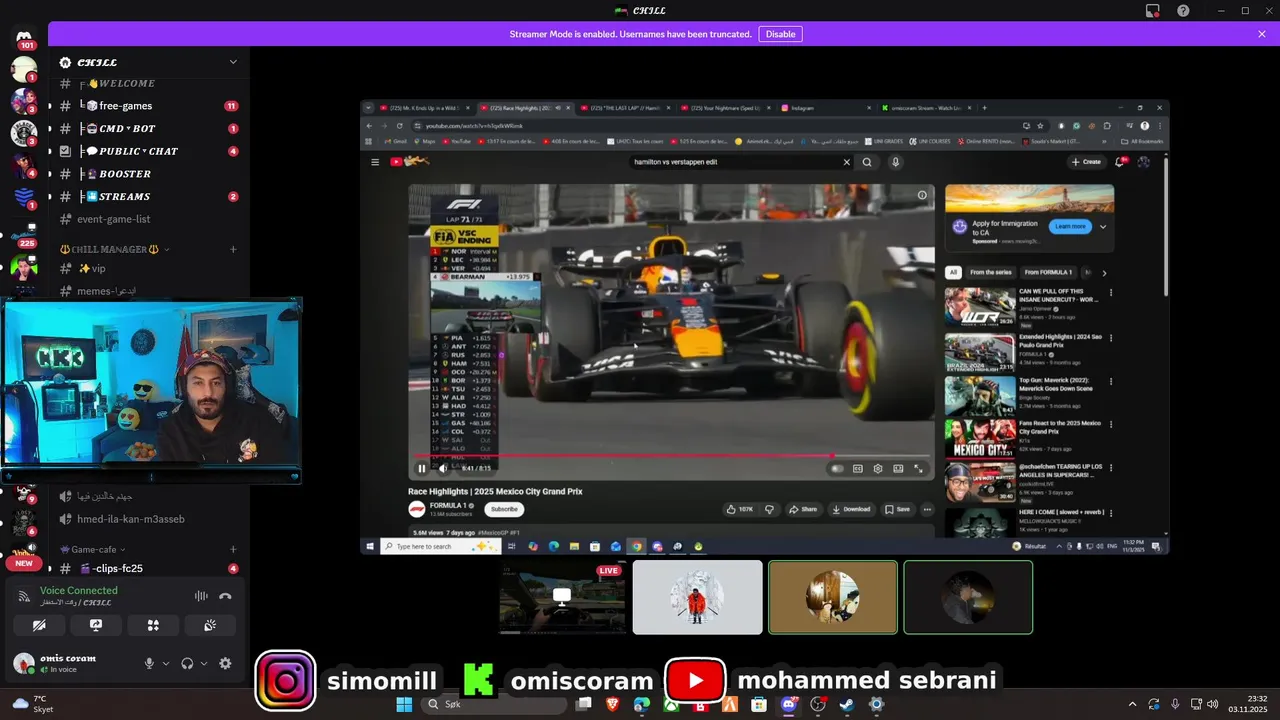Open the vip channel
Screen dimensions: 1280x720
[148, 268]
